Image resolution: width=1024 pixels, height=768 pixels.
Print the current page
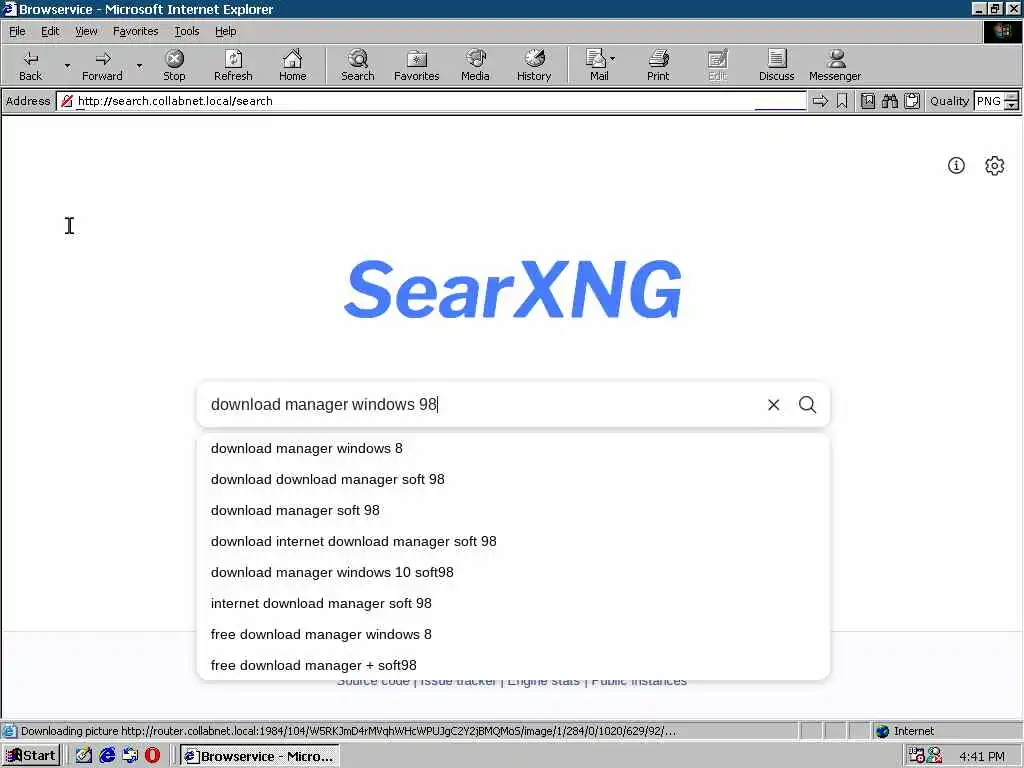coord(658,65)
